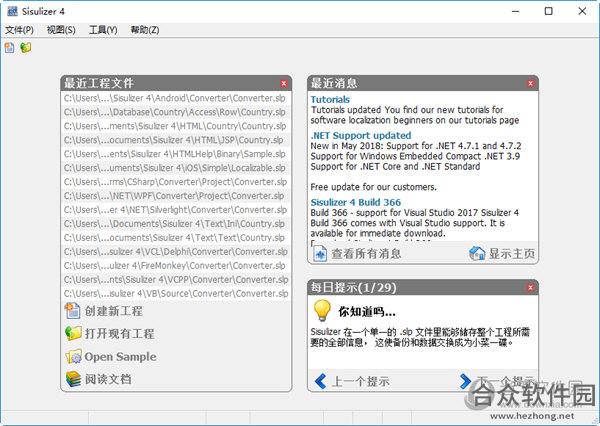Open recent file Android\Converter\Converter.slp

click(x=176, y=98)
